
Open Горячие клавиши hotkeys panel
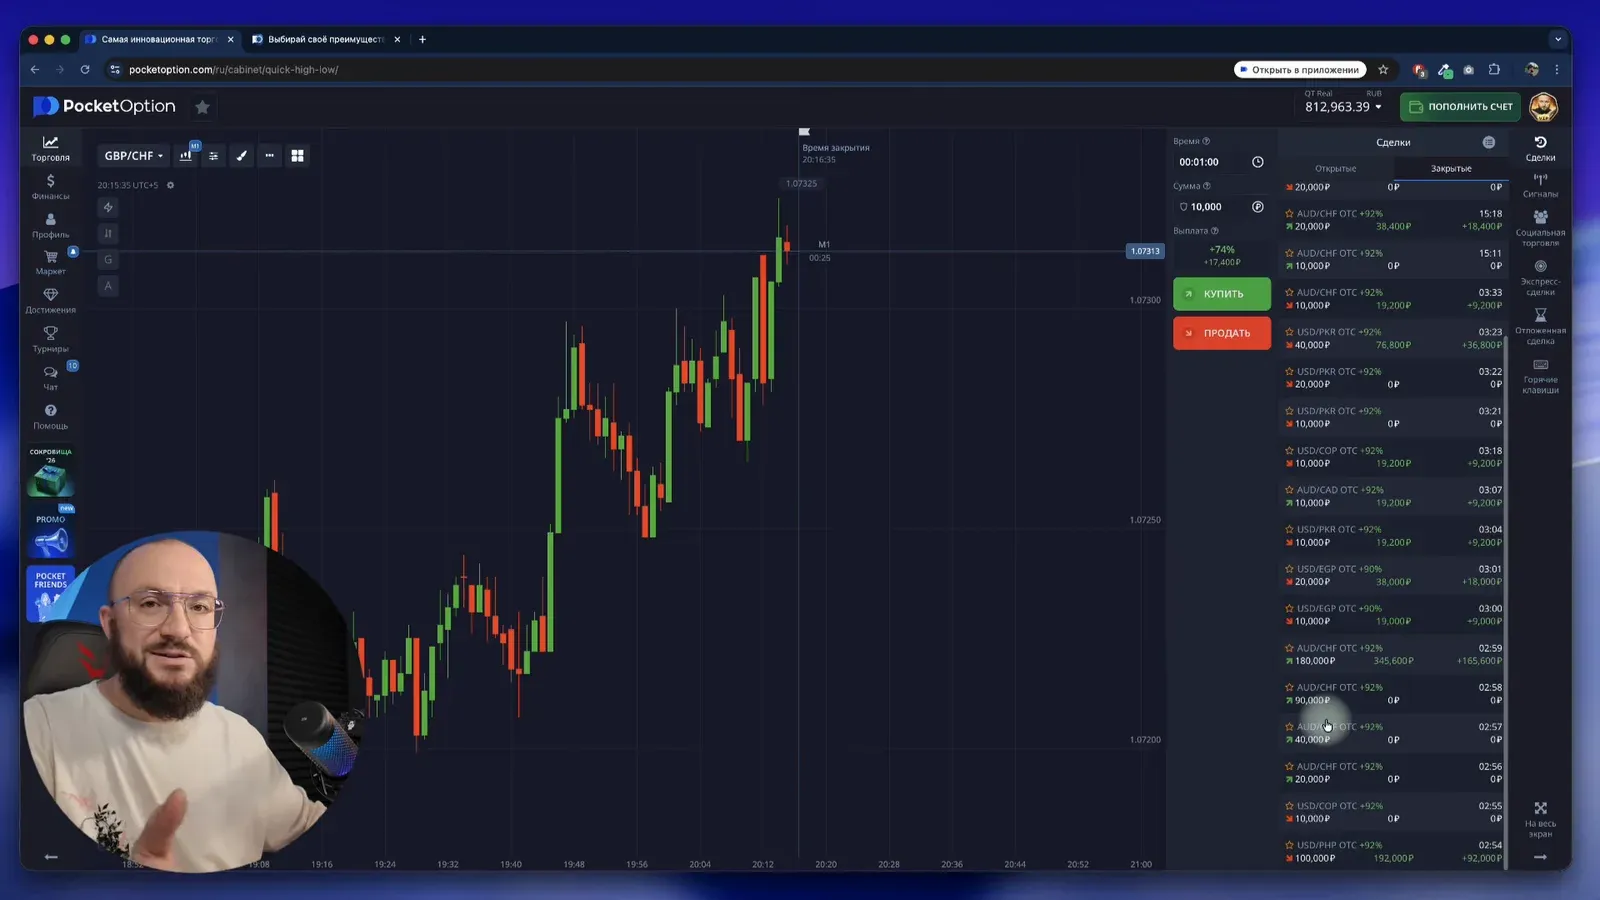pyautogui.click(x=1540, y=376)
